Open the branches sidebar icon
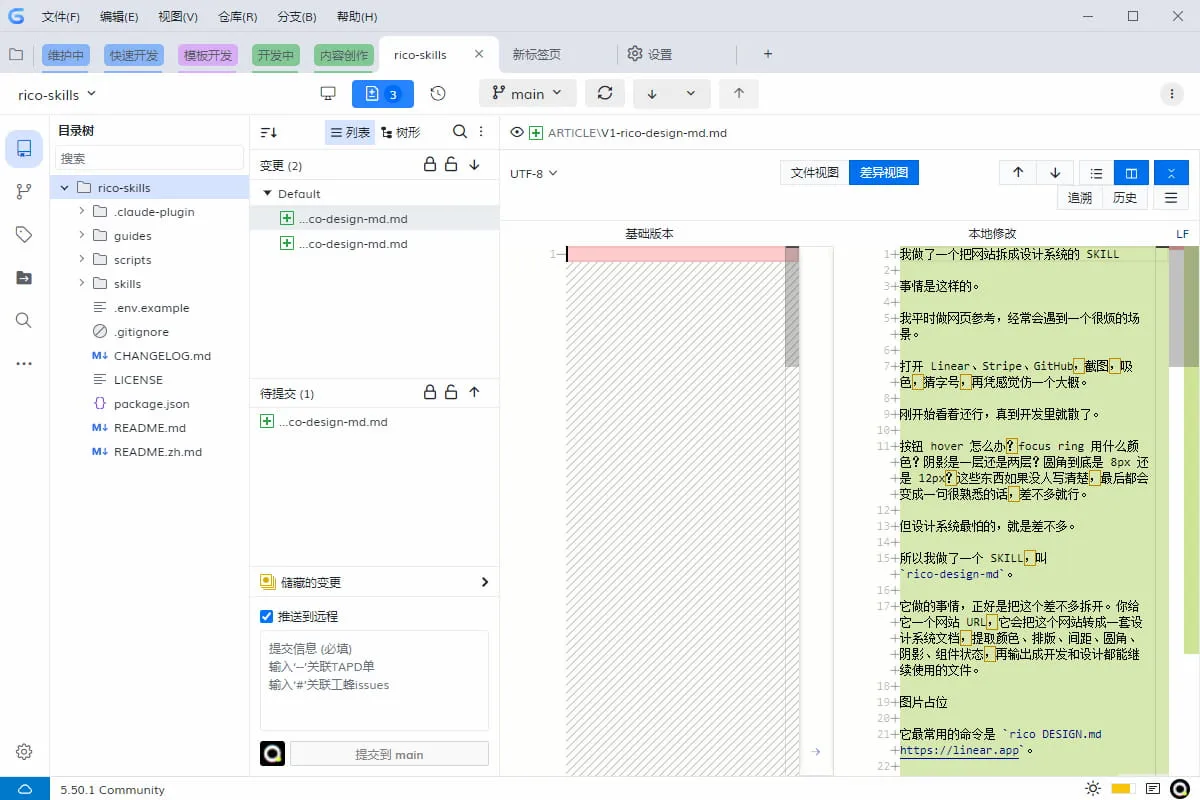 [24, 192]
